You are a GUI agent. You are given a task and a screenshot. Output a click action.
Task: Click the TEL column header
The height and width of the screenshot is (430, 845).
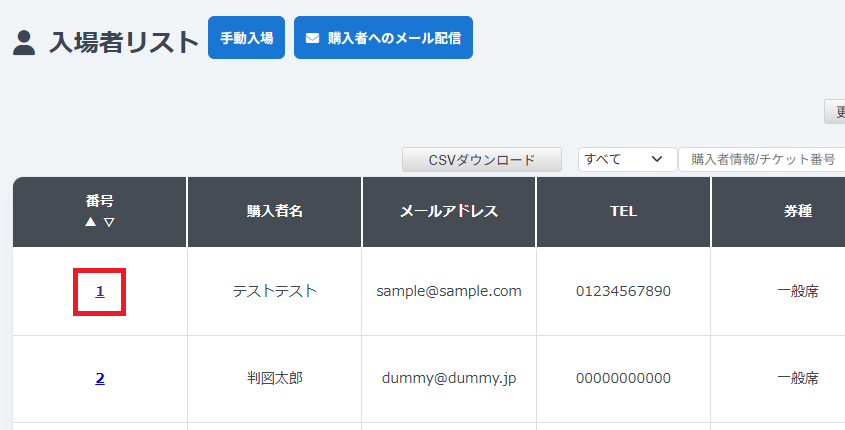(x=624, y=212)
